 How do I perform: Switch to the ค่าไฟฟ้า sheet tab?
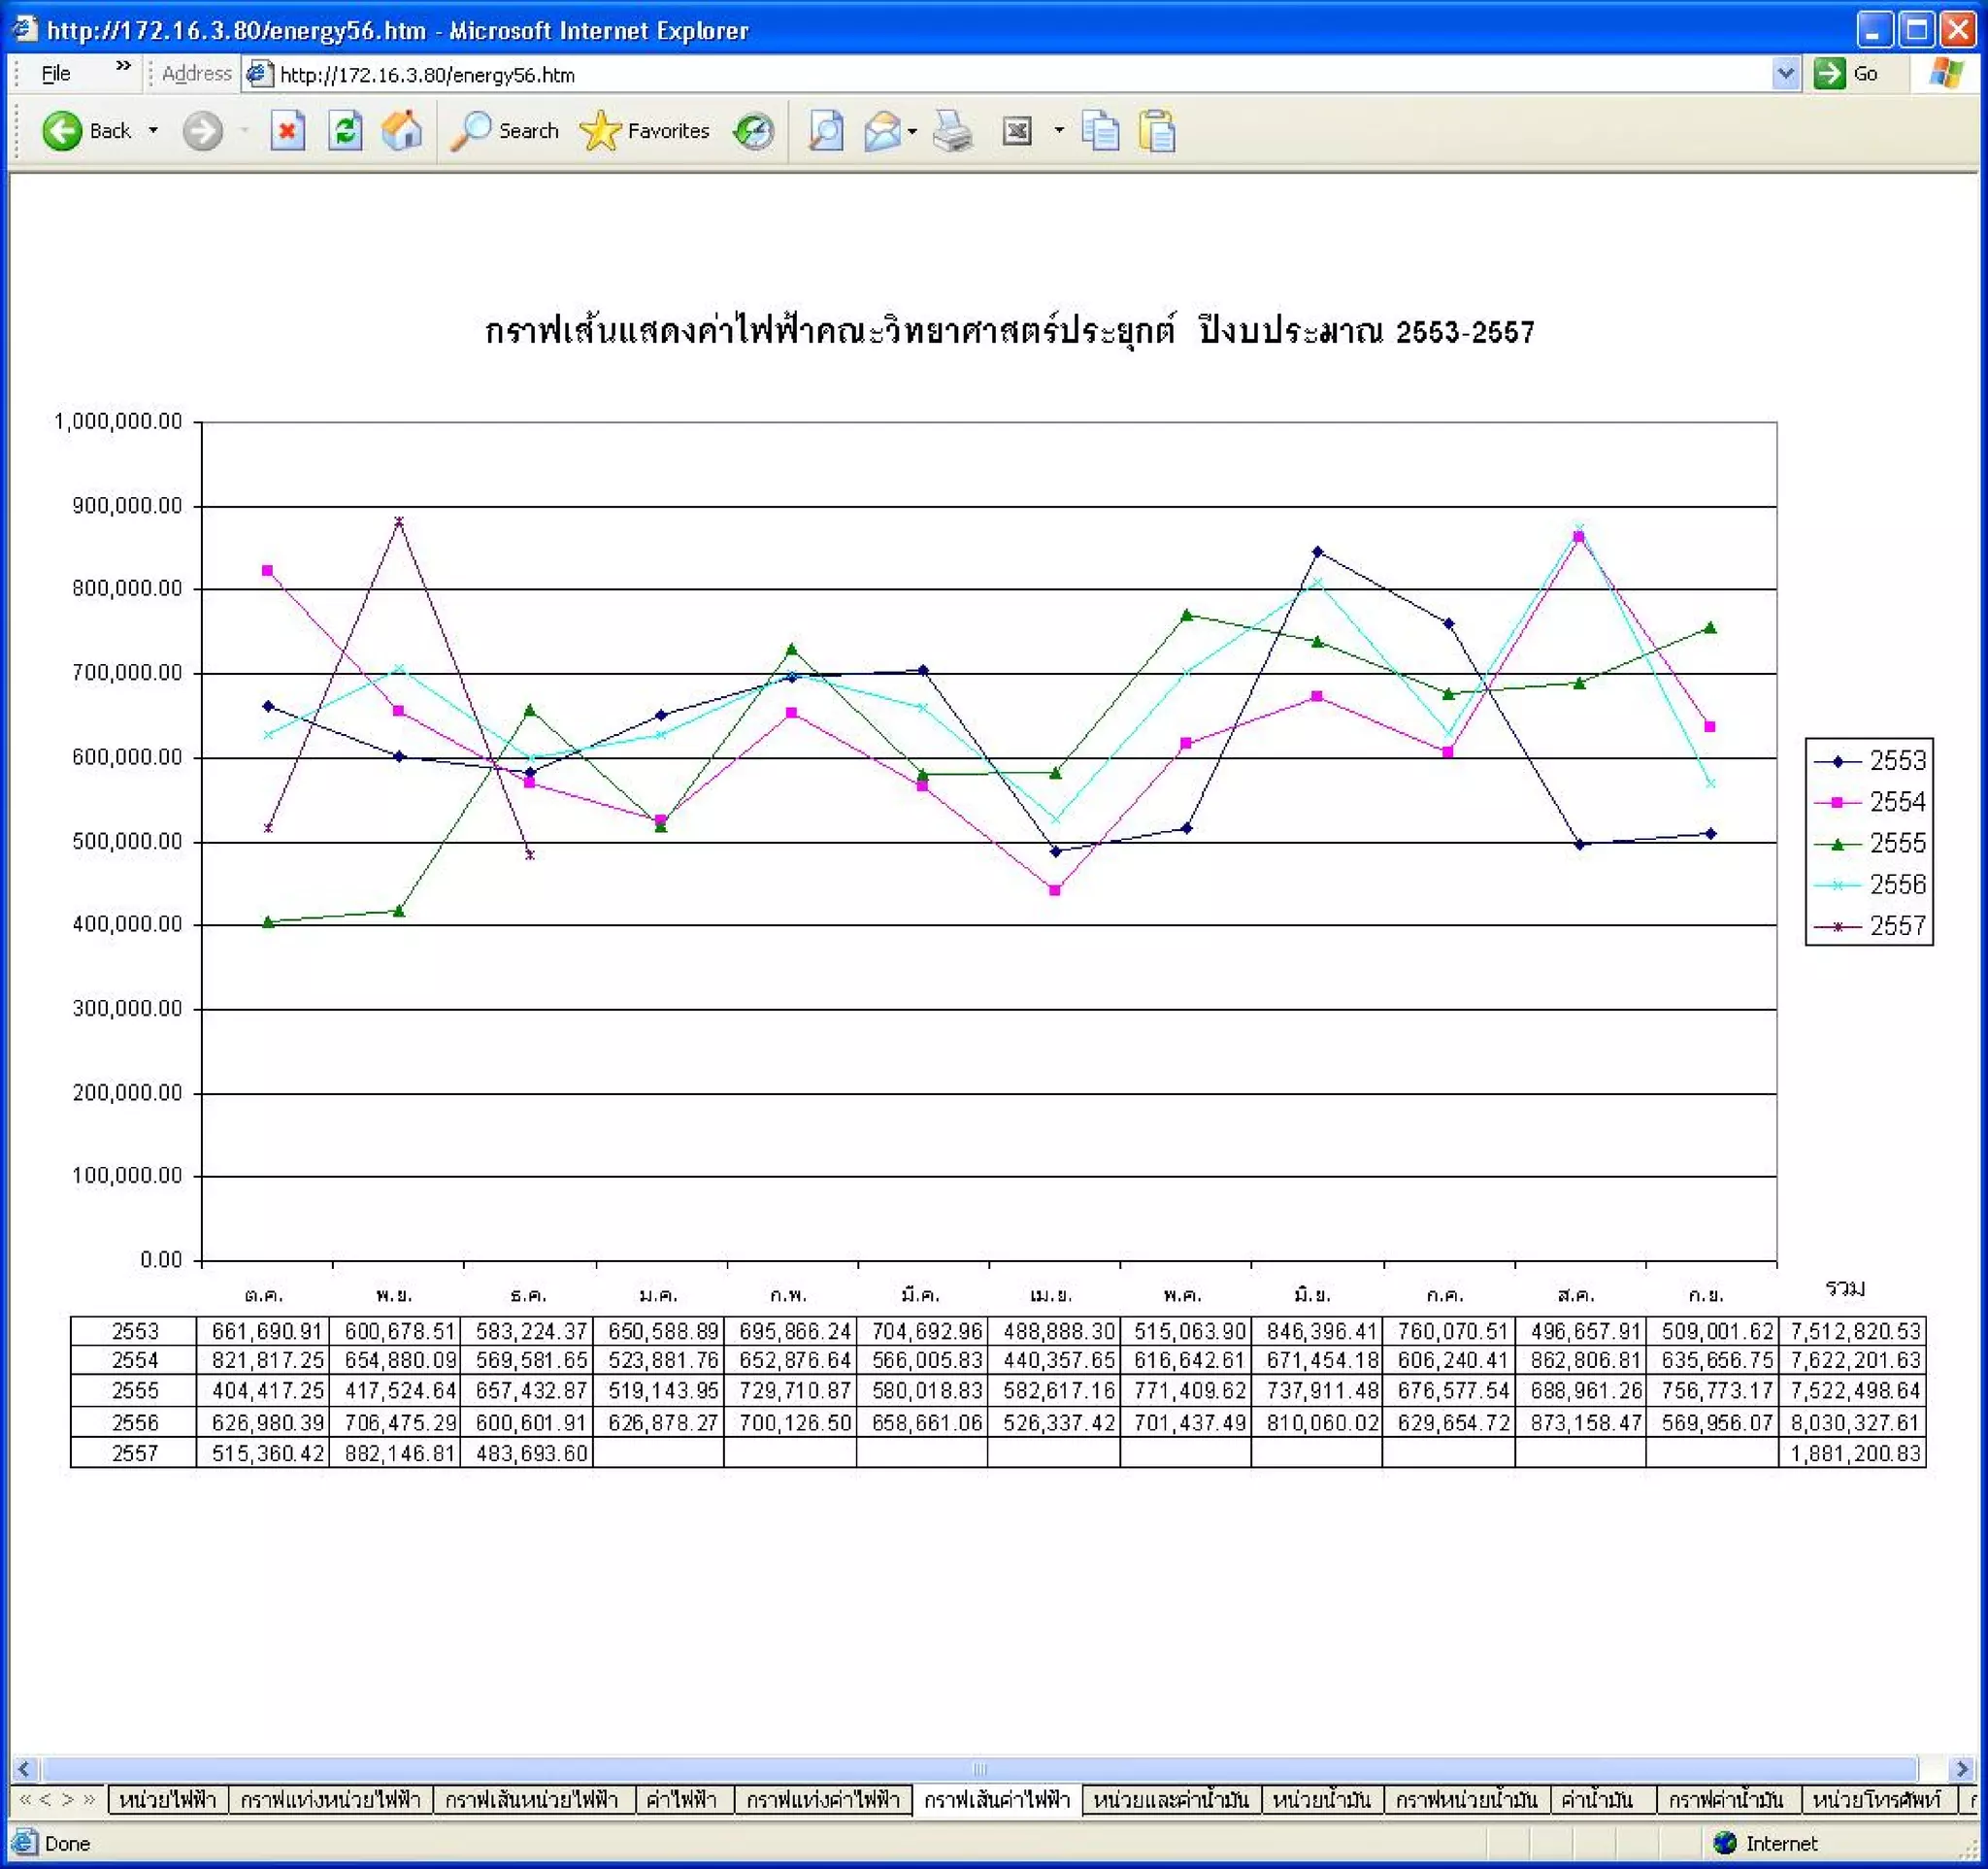681,1799
